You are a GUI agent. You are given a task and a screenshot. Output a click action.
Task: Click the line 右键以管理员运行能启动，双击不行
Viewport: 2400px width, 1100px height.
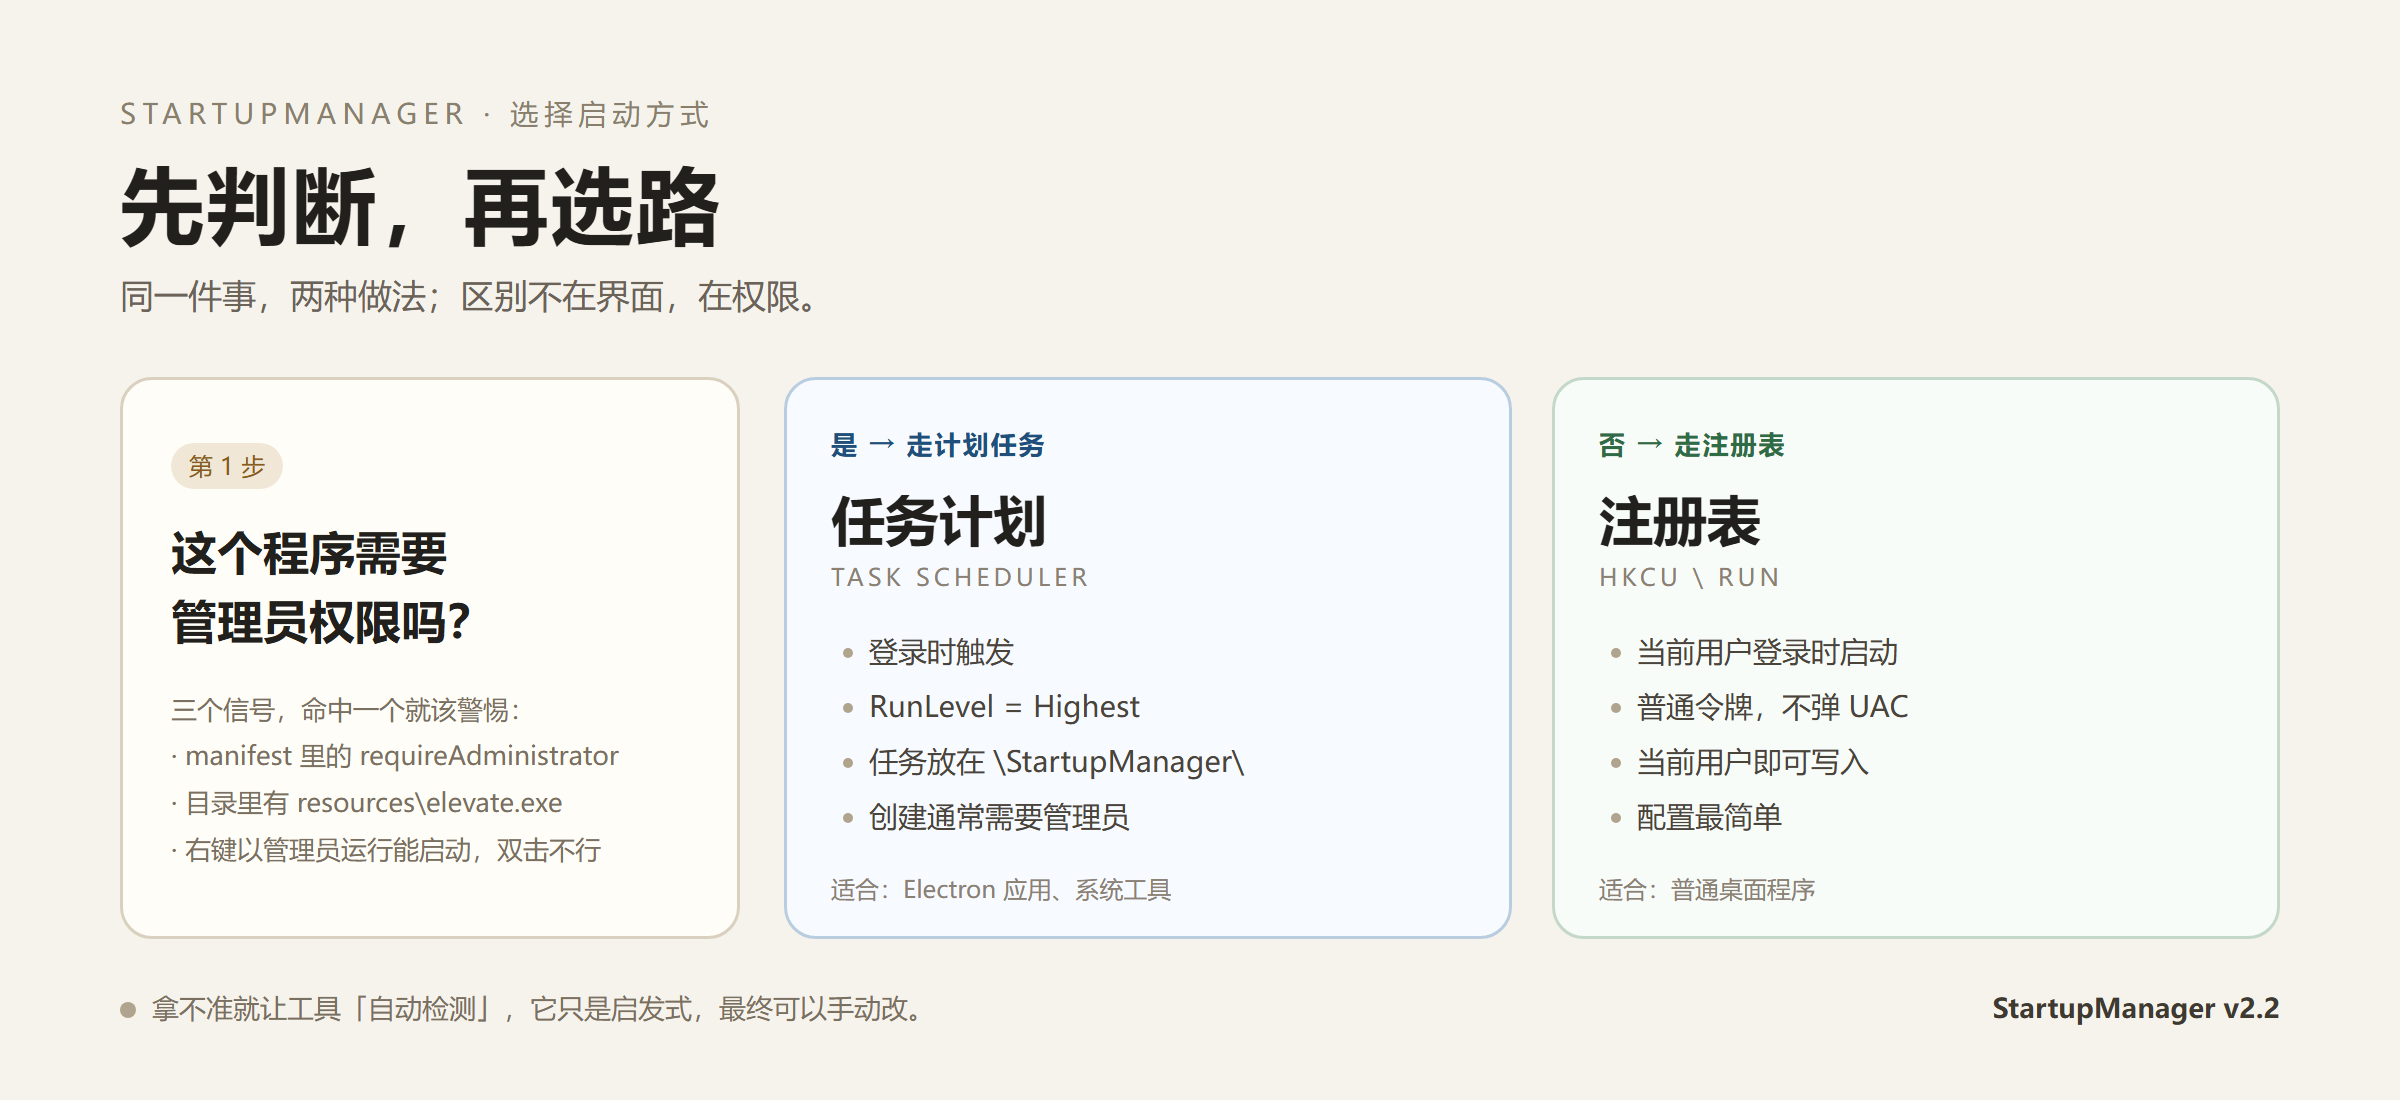pyautogui.click(x=386, y=850)
